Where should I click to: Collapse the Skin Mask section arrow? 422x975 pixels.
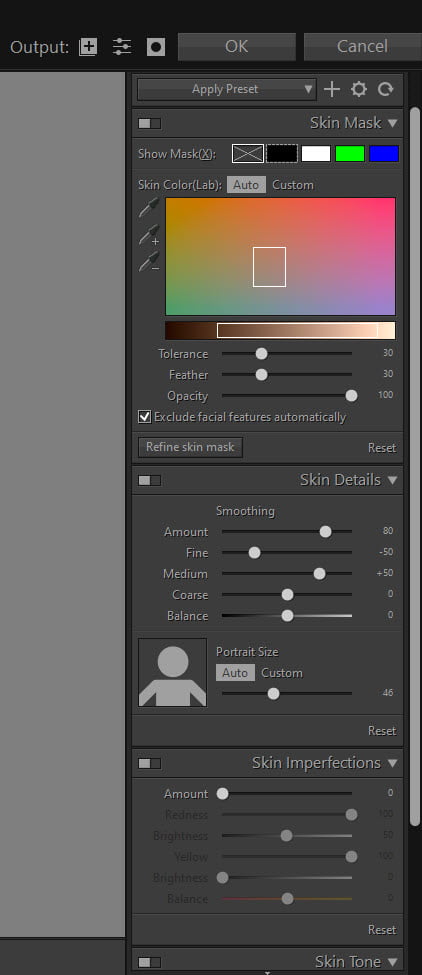(x=392, y=123)
